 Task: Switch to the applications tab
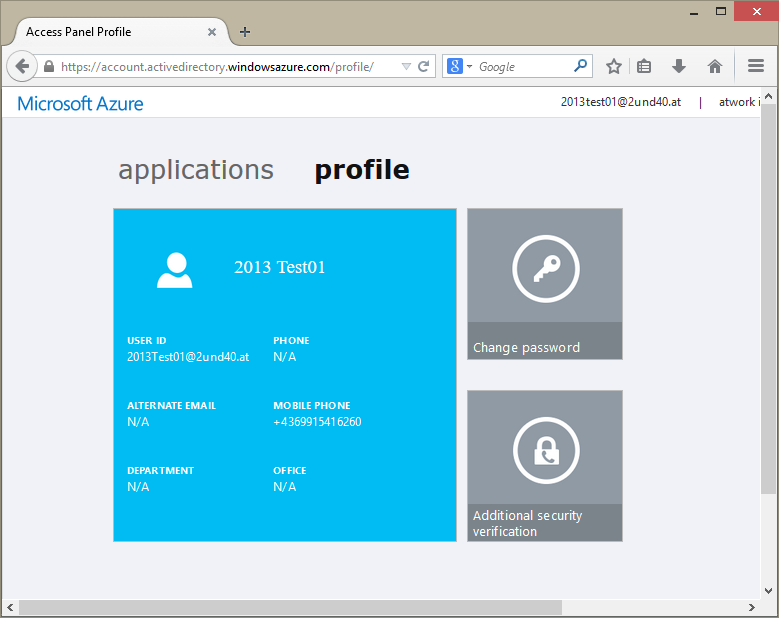(196, 170)
